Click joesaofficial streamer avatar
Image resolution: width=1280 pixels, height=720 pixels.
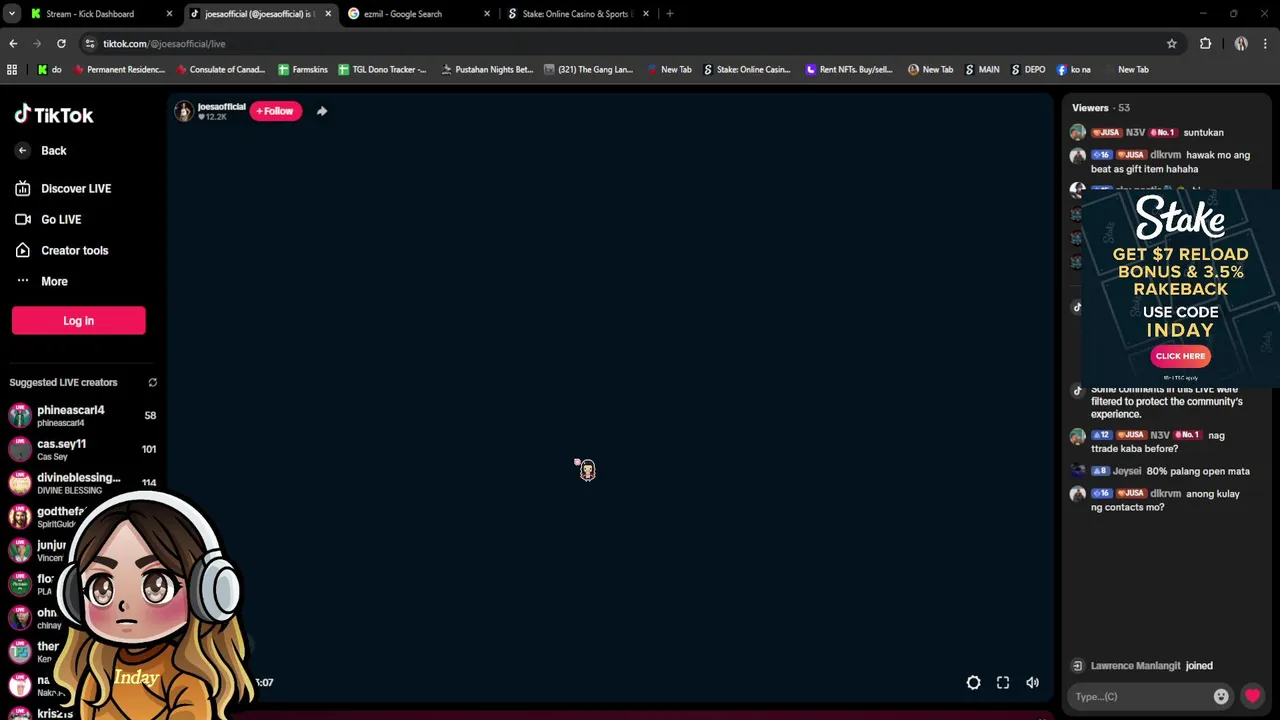point(184,111)
